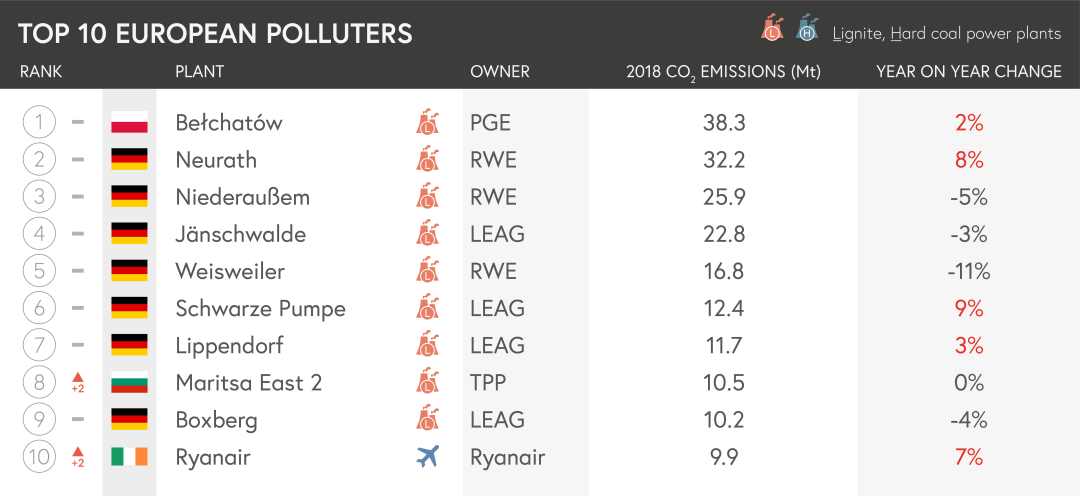
Task: Click the Niederaußem plant name
Action: (242, 197)
